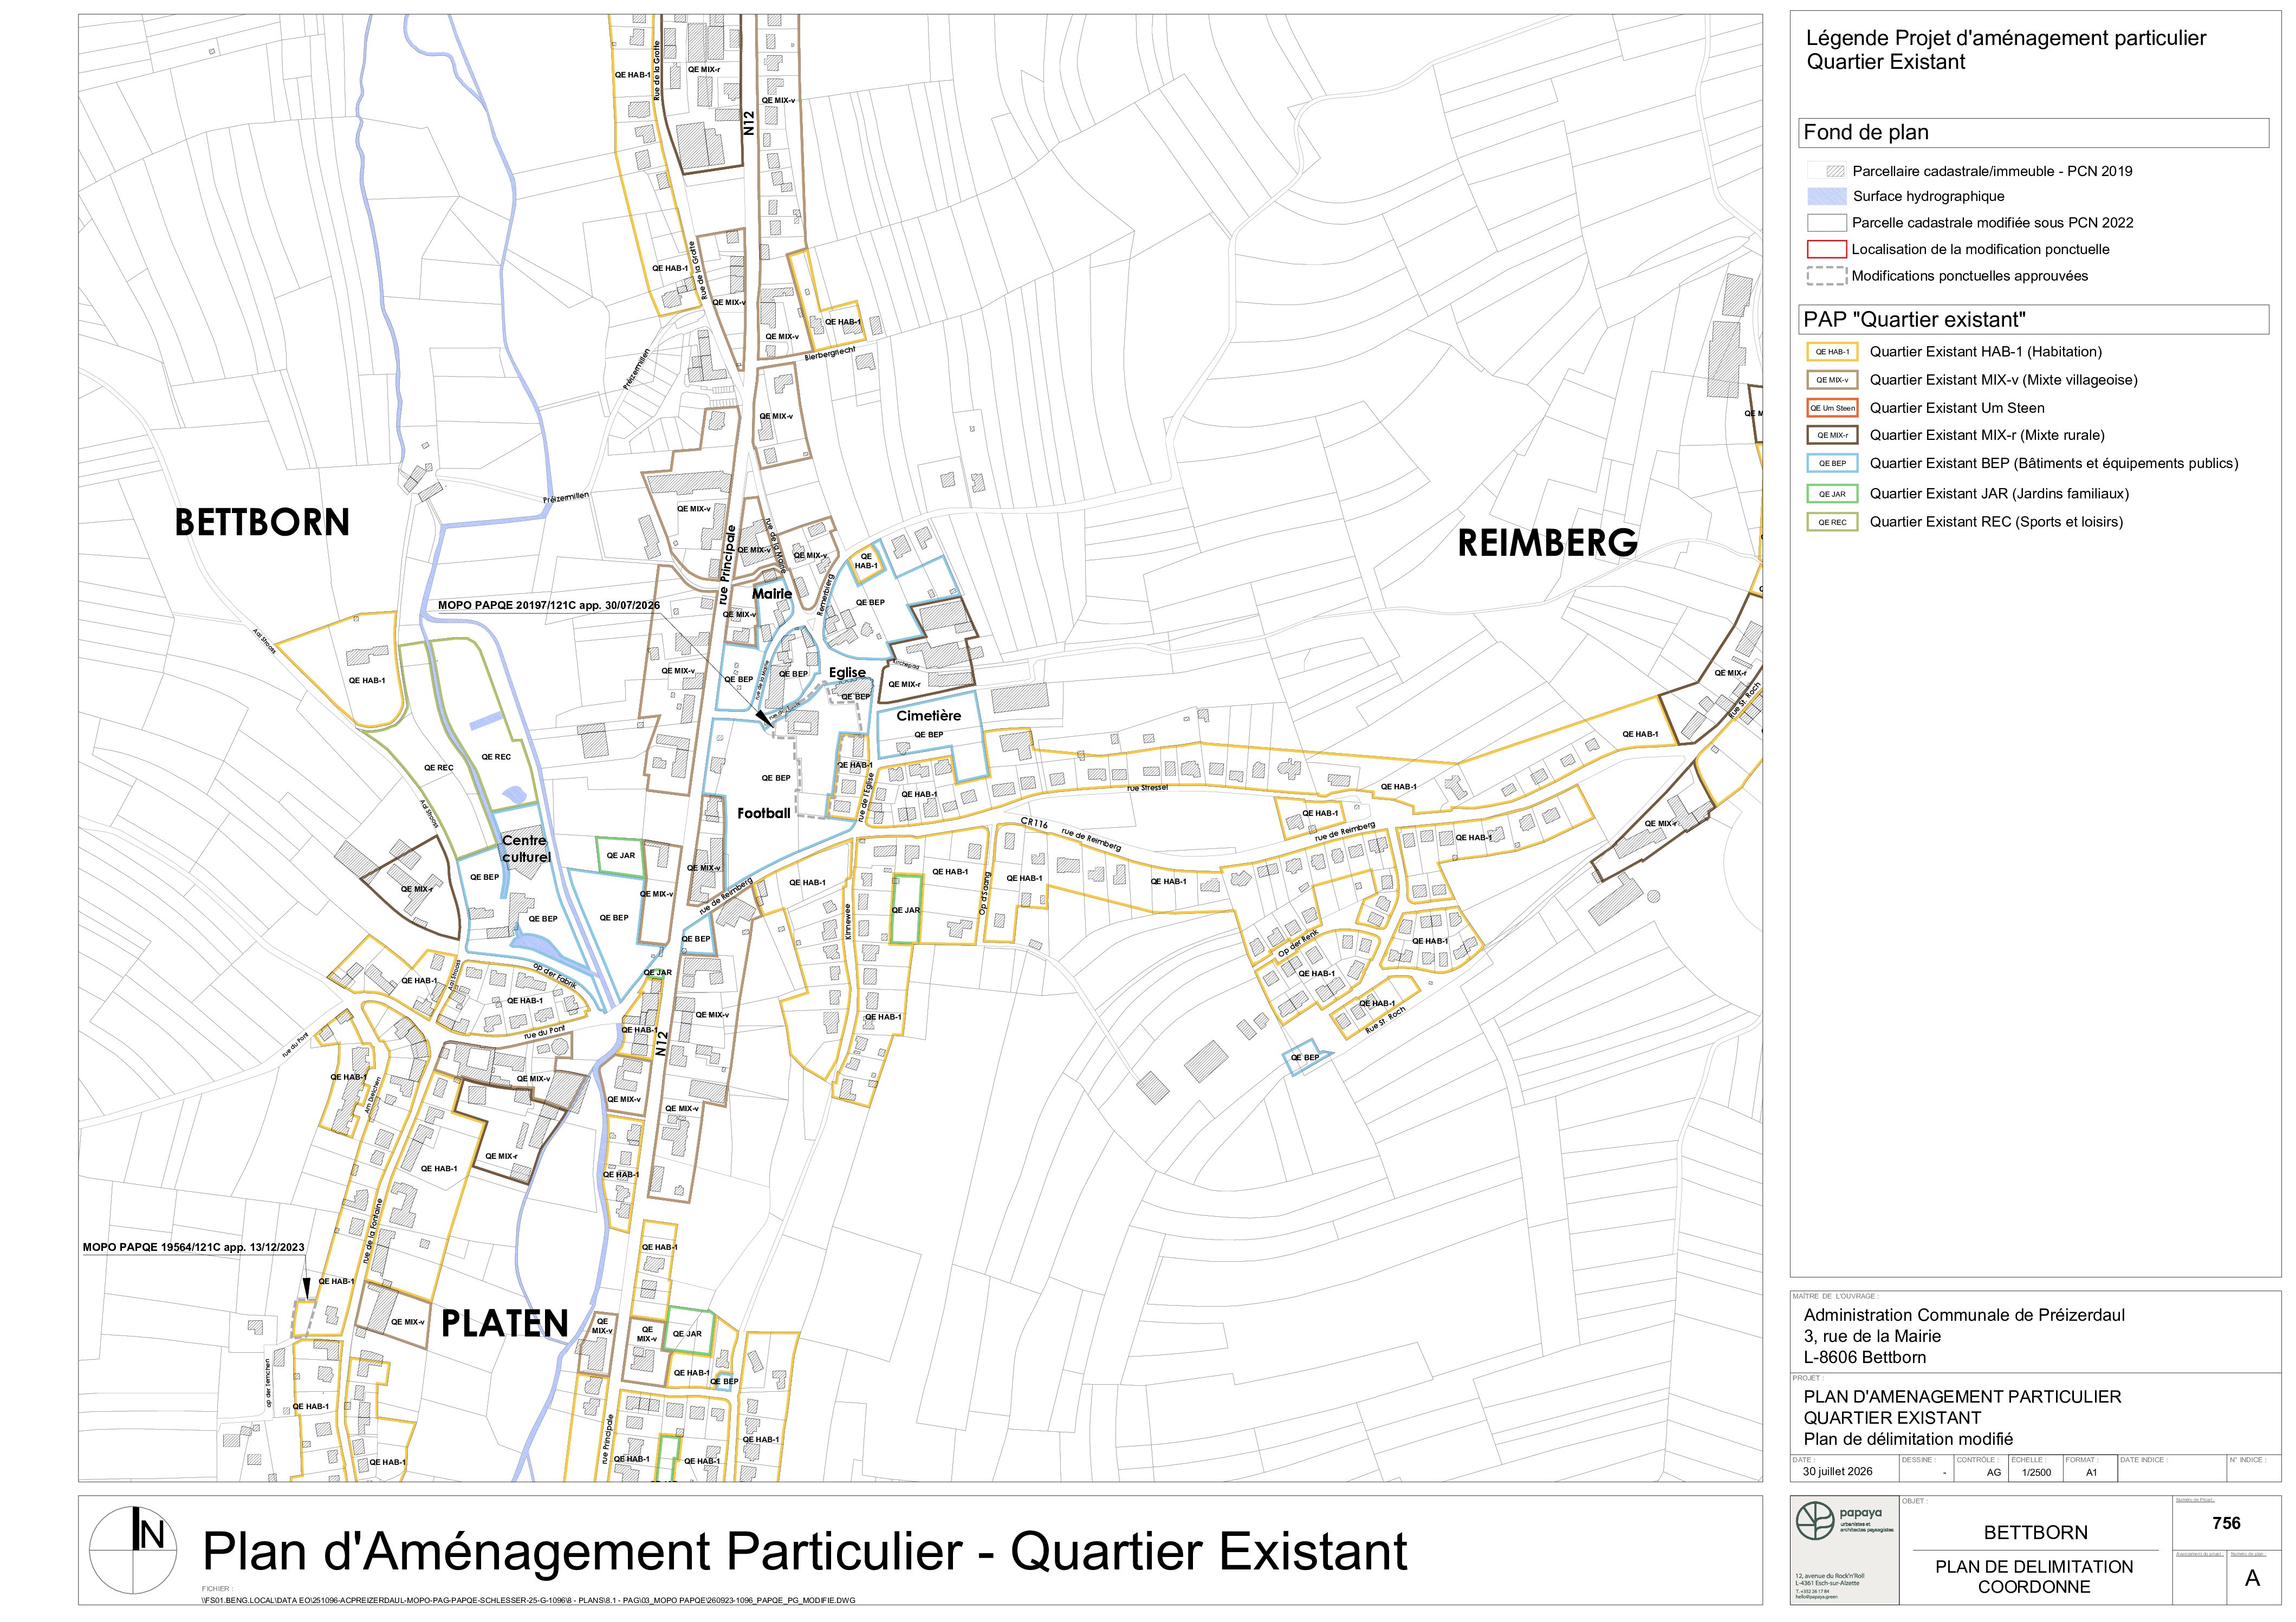Click 'Administration Communale de Préizerdaul' in title block
This screenshot has height=1622, width=2296.
(1964, 1315)
